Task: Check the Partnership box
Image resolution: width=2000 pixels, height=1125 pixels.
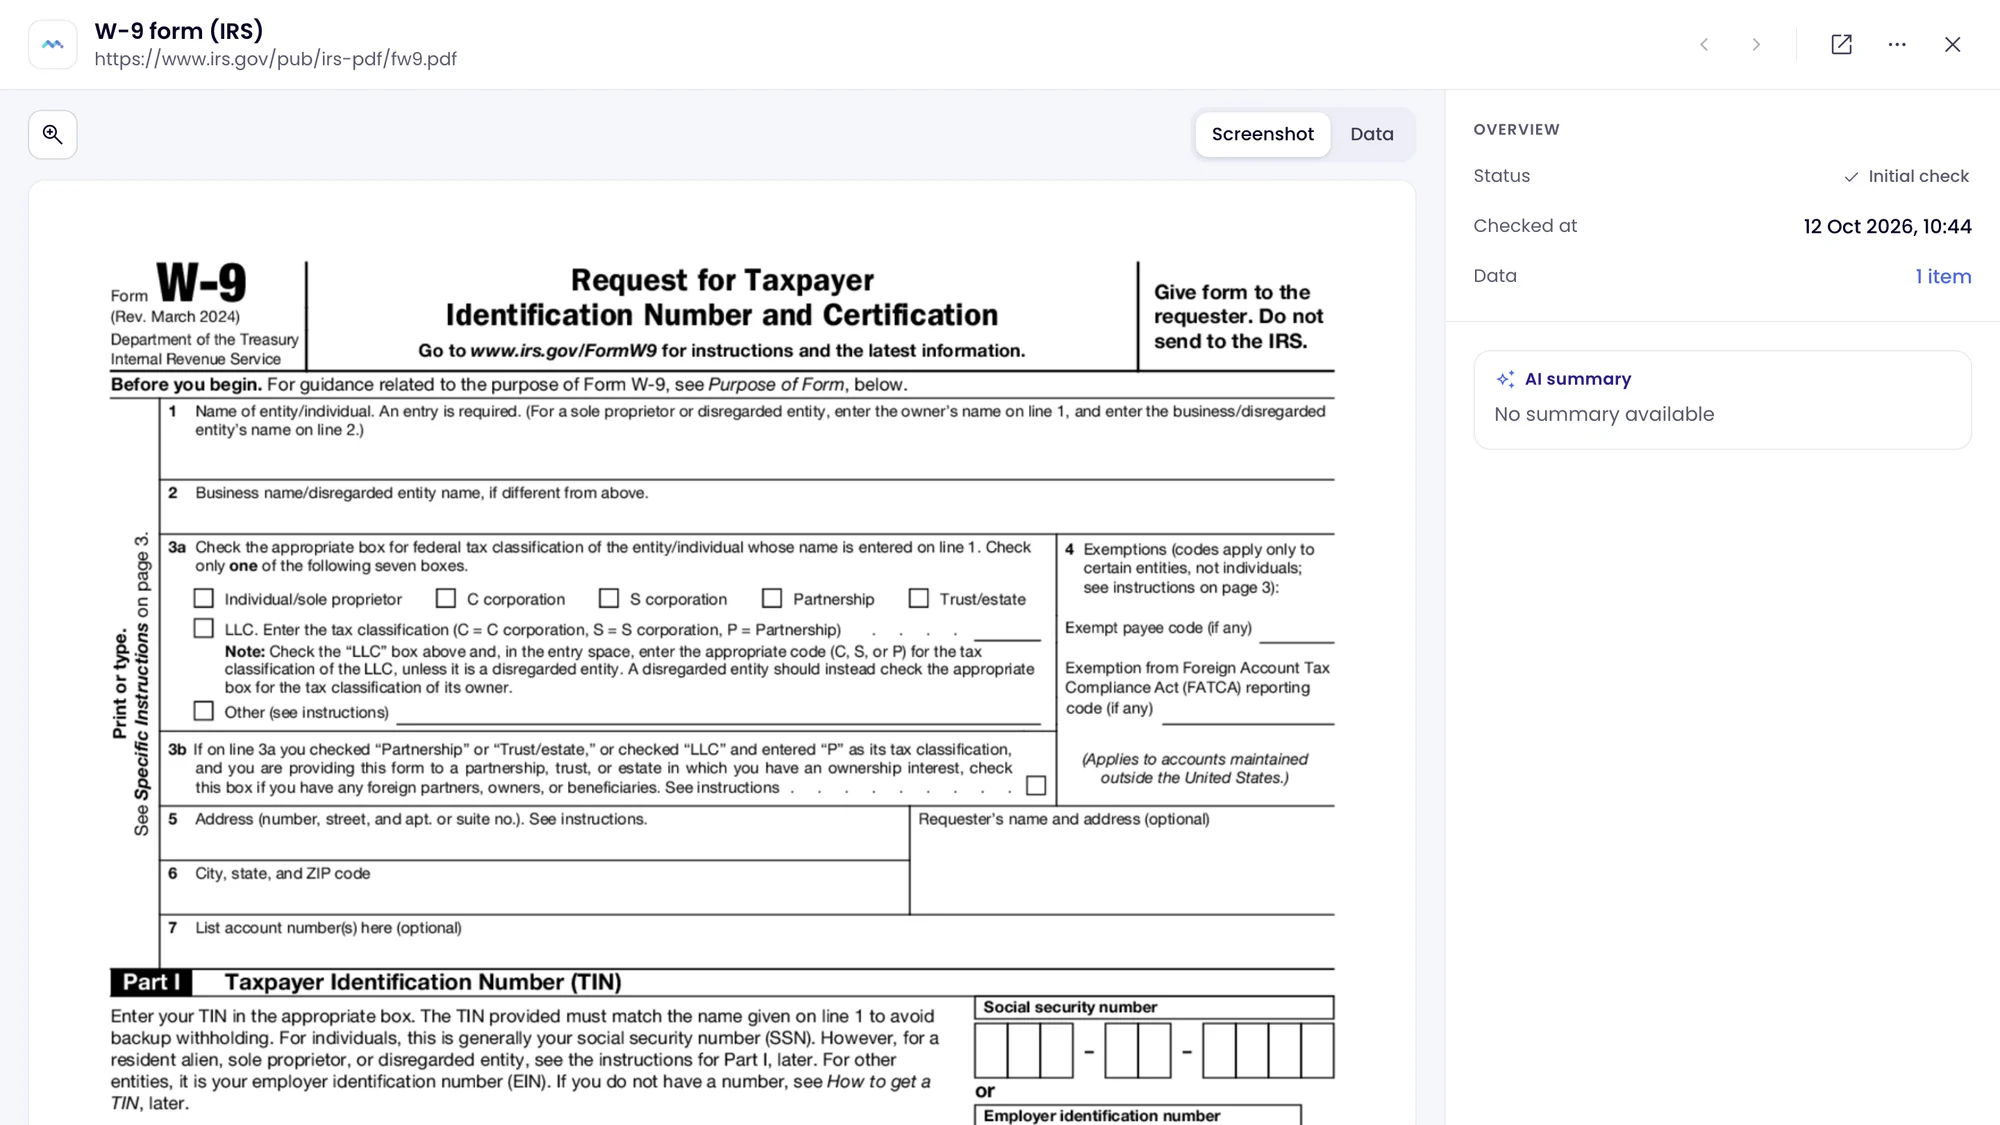Action: click(772, 598)
